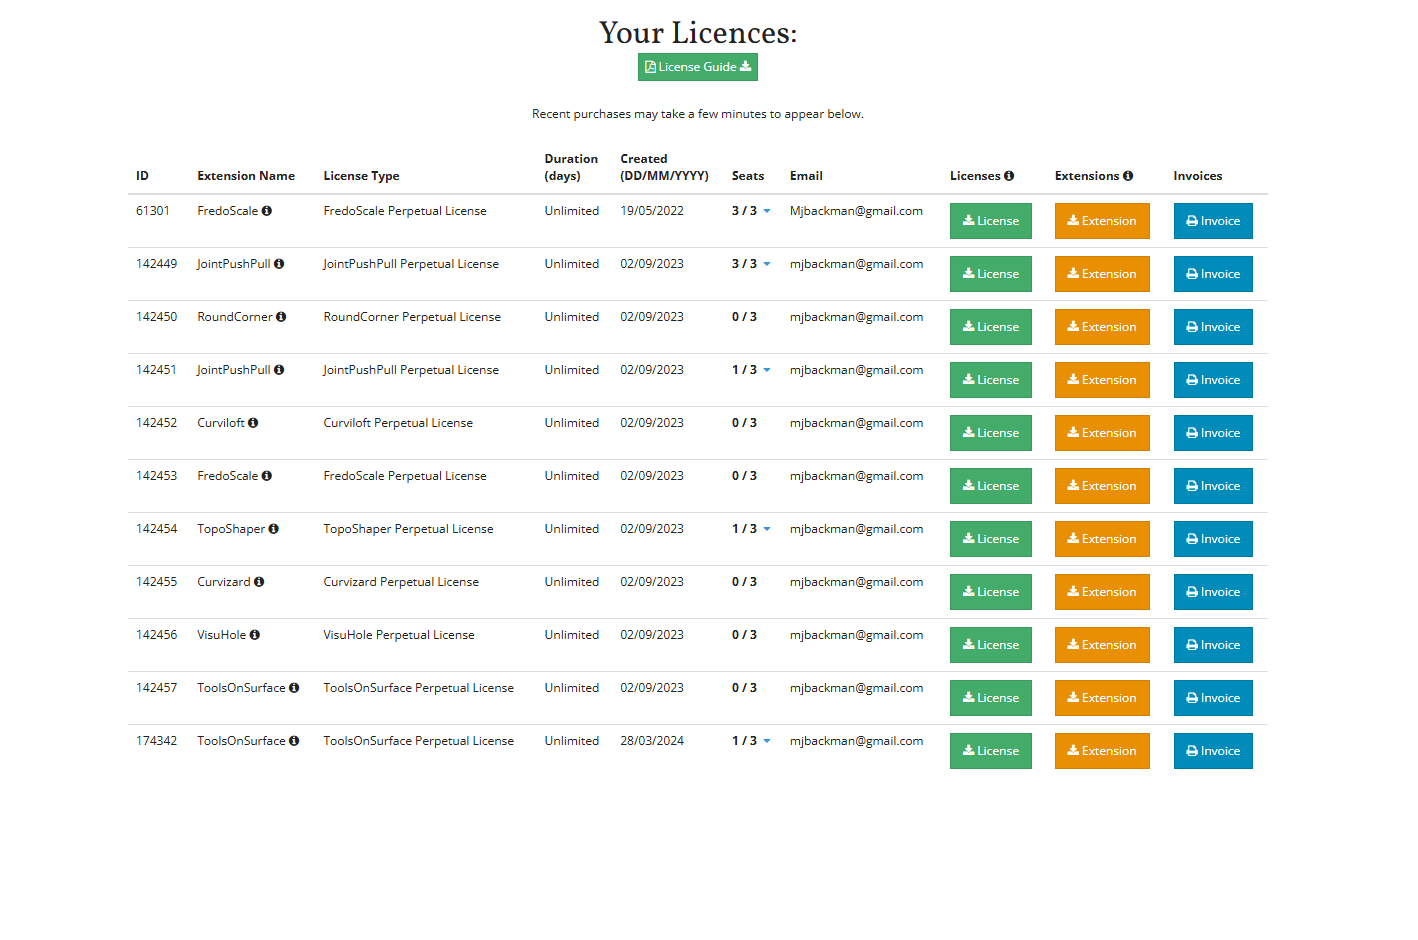Download License for ID 142451
The image size is (1418, 940).
click(x=990, y=380)
